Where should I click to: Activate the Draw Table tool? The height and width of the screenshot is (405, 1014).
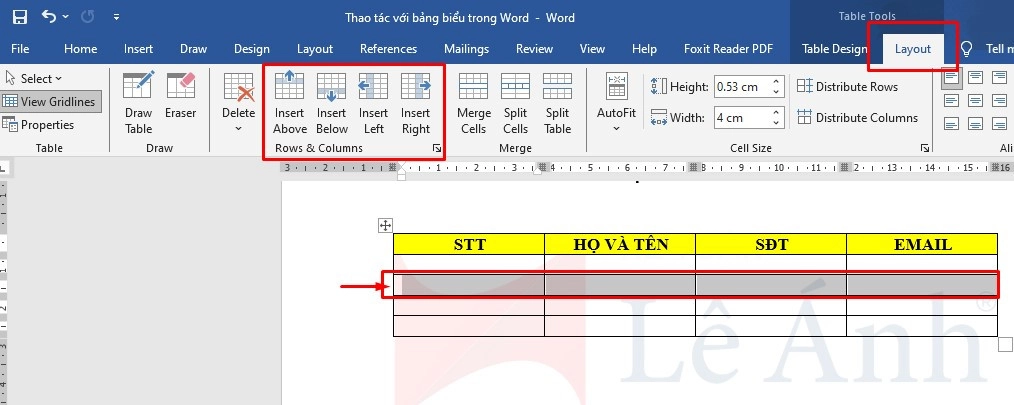pos(139,103)
